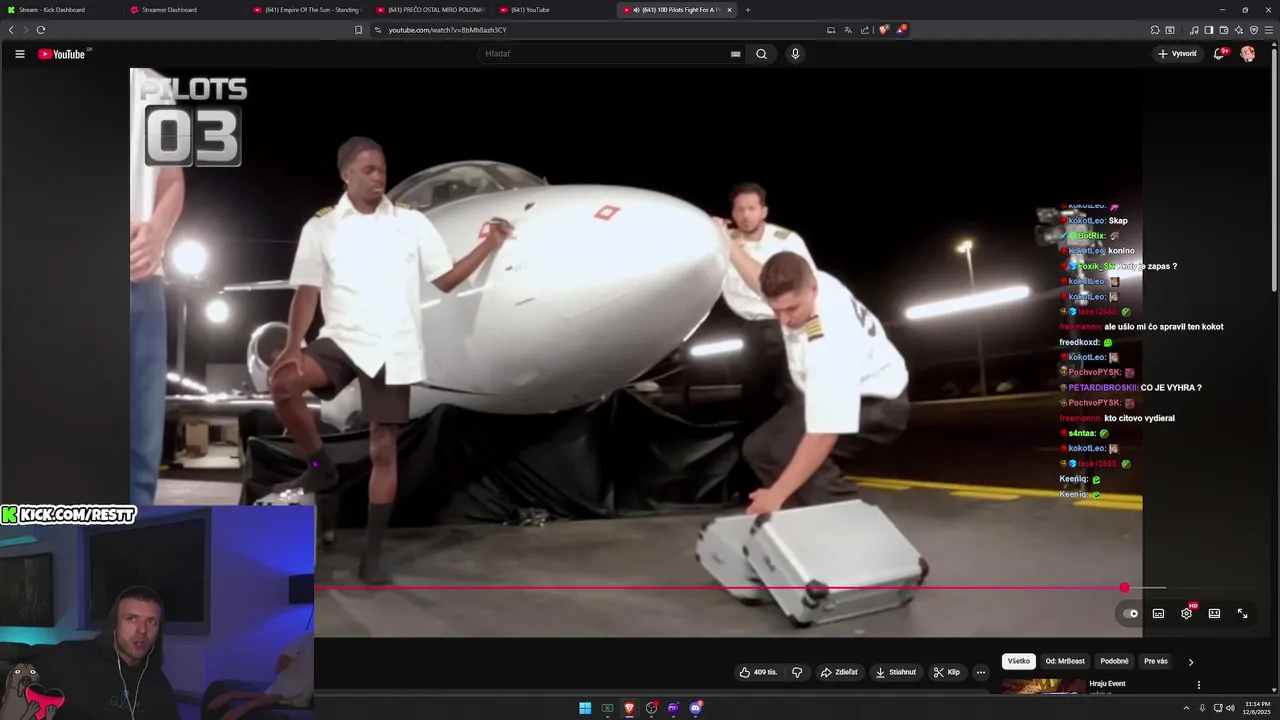Image resolution: width=1280 pixels, height=720 pixels.
Task: Open the Brave playlist music-note icon
Action: click(x=1194, y=30)
